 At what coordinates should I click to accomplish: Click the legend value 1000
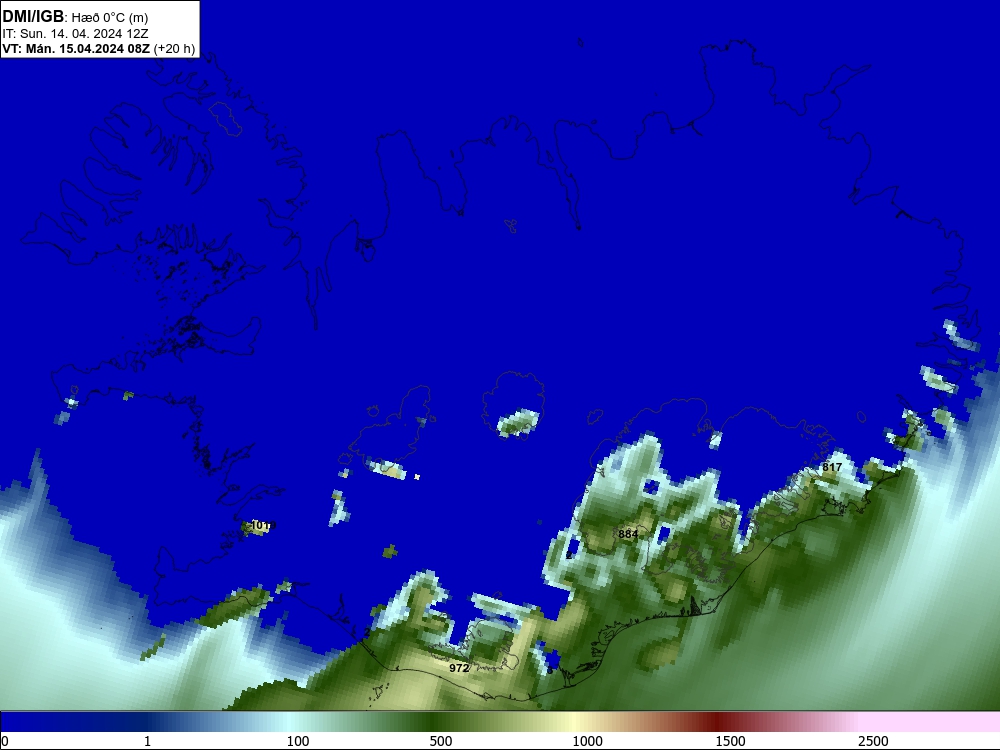pyautogui.click(x=587, y=741)
